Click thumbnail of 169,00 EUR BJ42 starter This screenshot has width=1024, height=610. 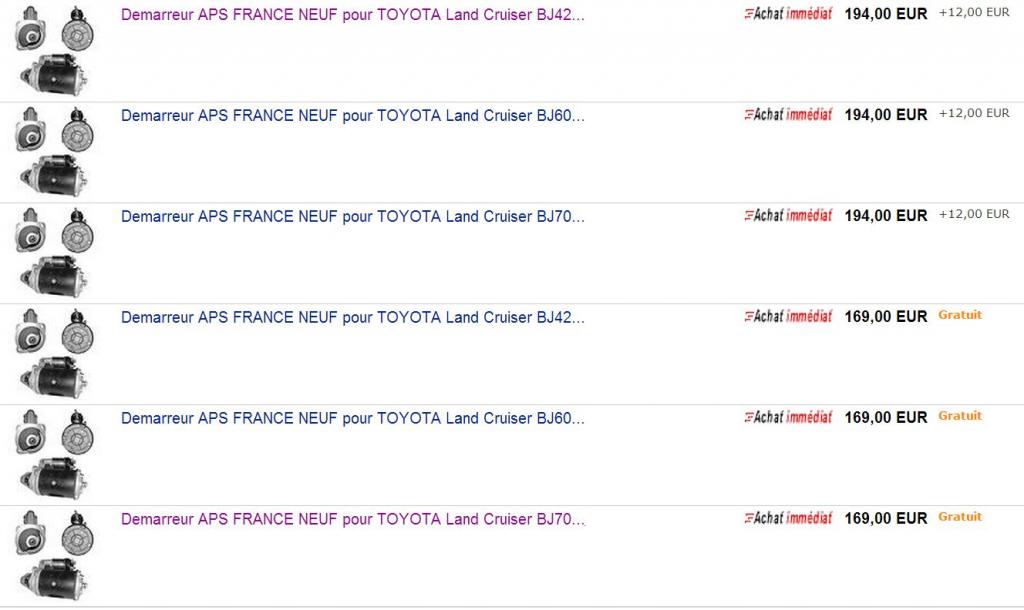pos(54,353)
